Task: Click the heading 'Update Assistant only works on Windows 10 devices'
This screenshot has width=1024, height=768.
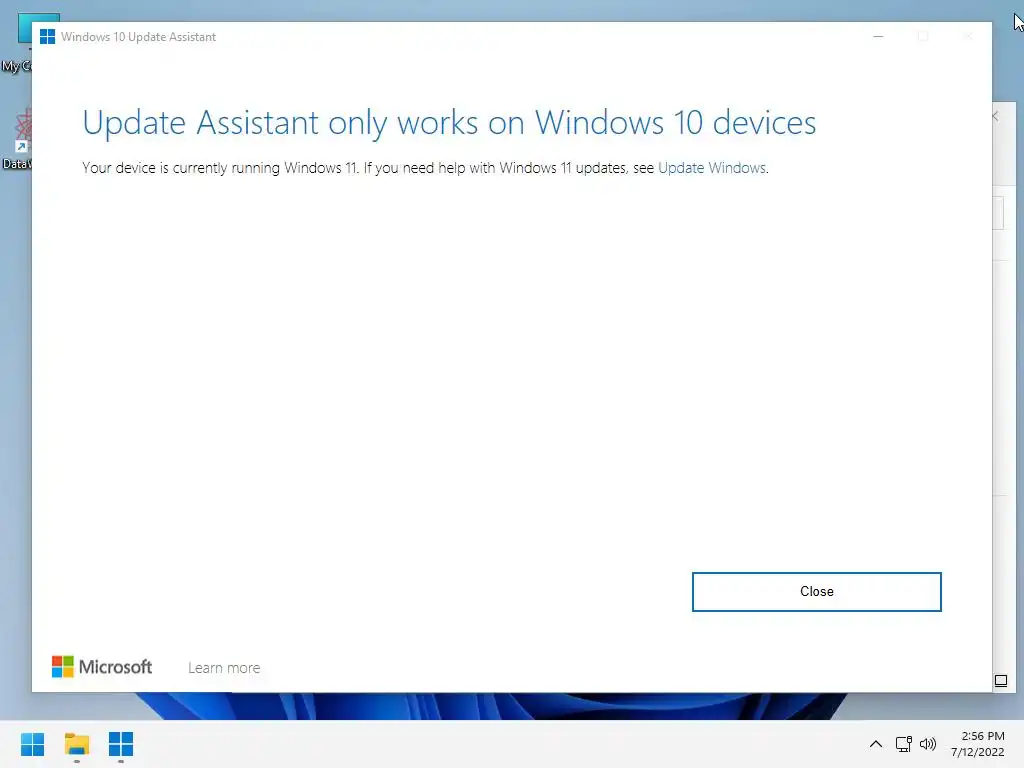Action: click(x=449, y=123)
